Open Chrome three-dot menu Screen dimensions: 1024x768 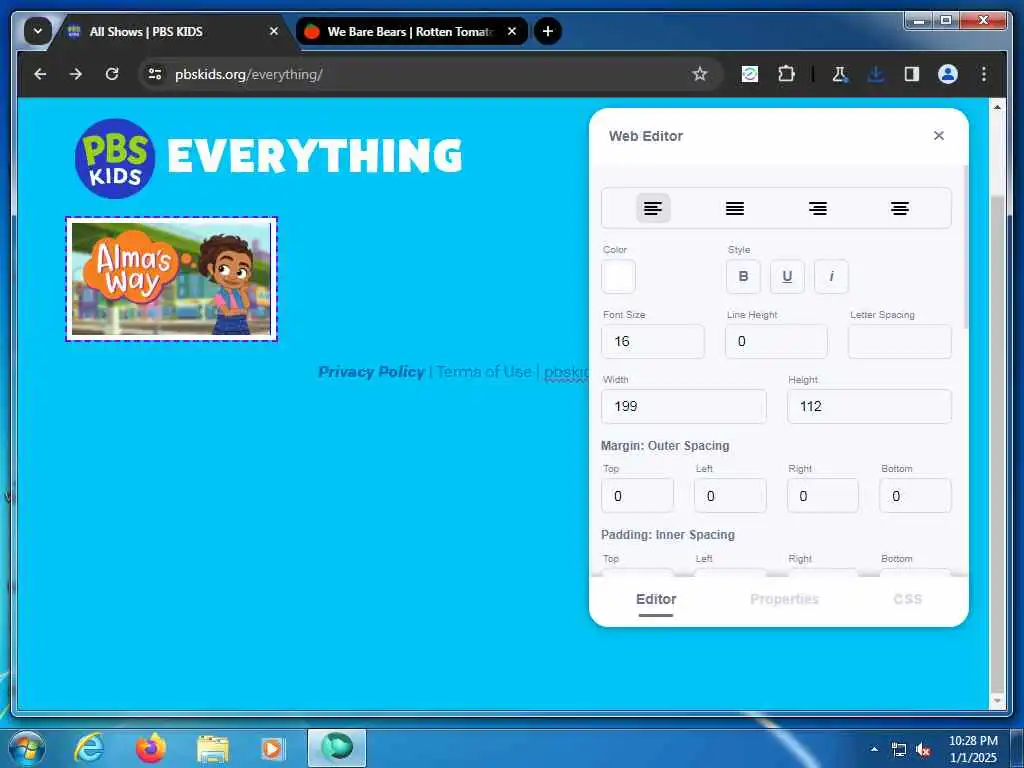click(984, 74)
